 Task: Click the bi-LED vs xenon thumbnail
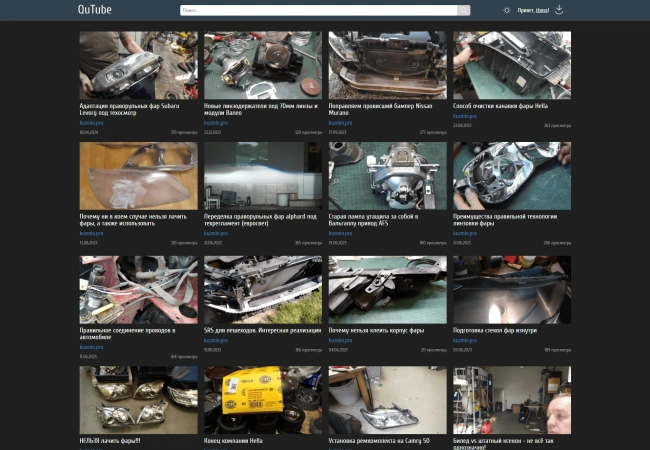coord(511,399)
